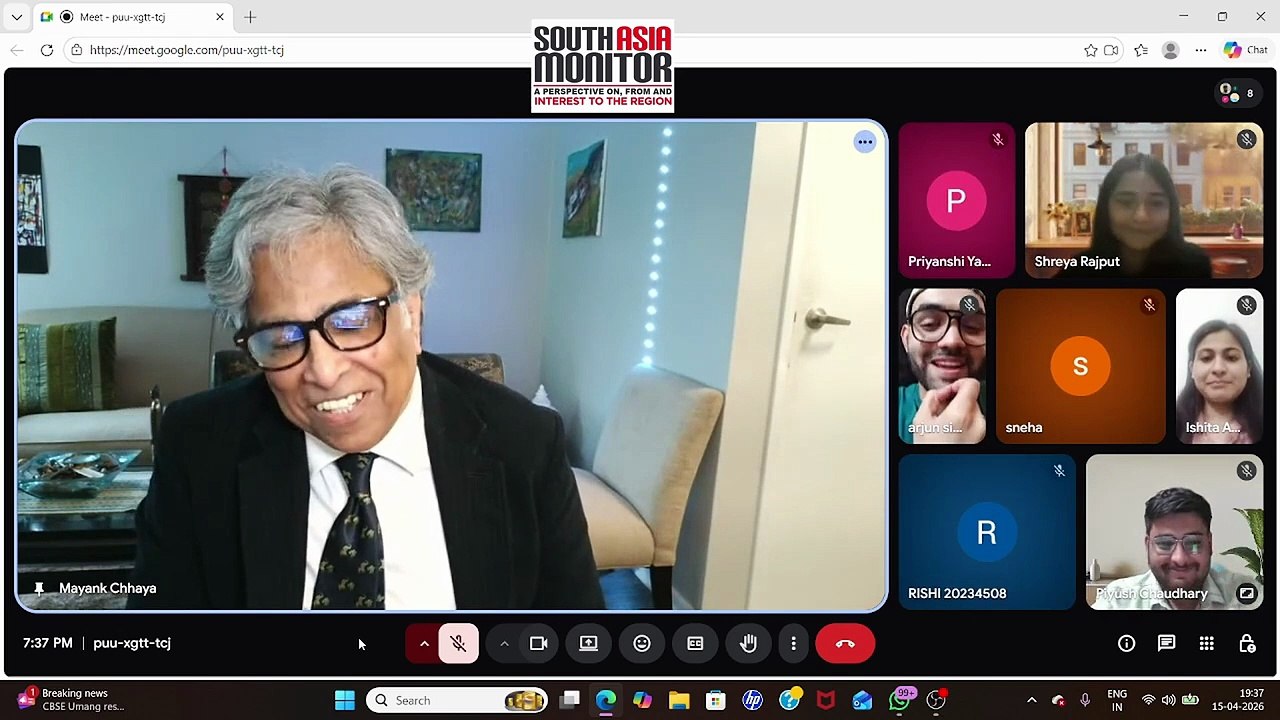Start presenting your screen
This screenshot has width=1280, height=720.
click(589, 644)
